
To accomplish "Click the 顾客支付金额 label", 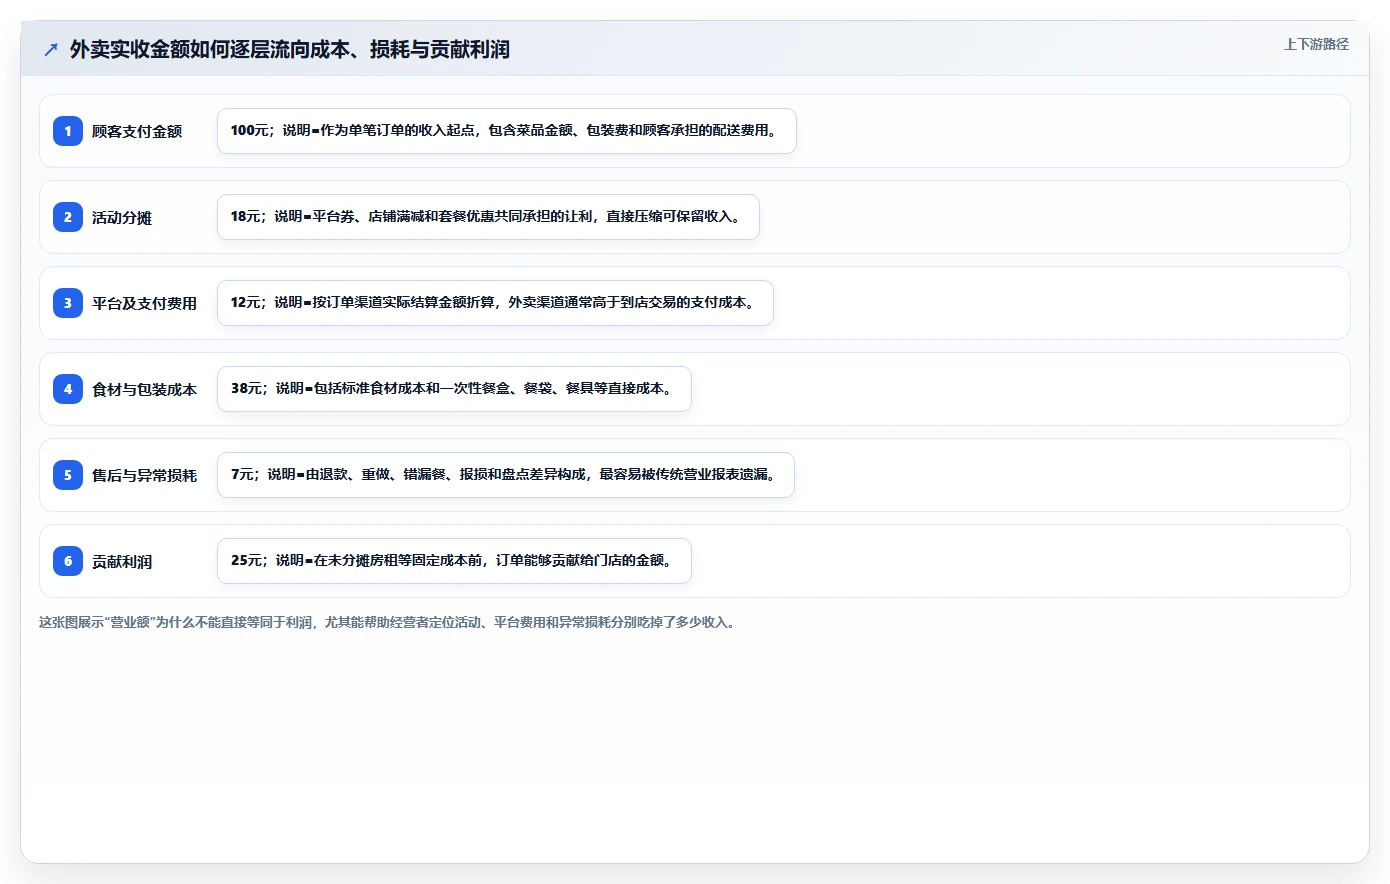I will click(x=137, y=131).
